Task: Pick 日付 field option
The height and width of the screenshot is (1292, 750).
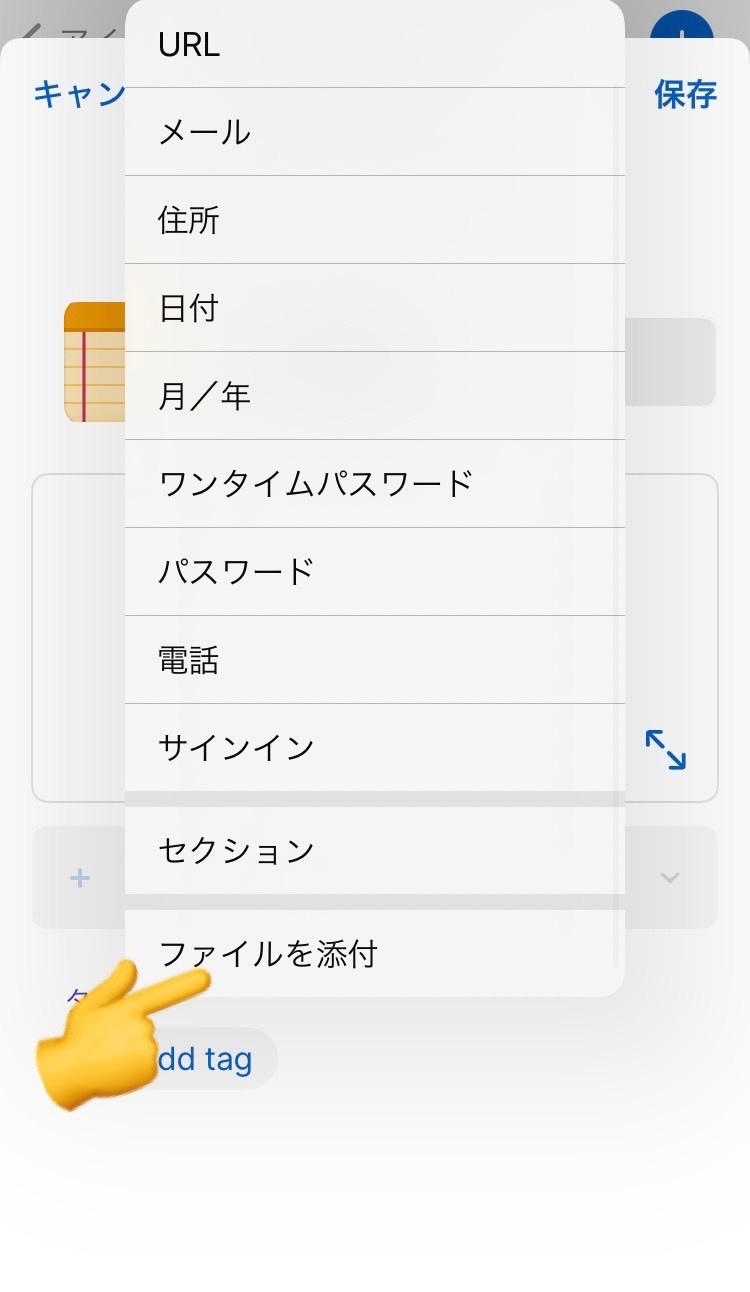Action: 374,308
